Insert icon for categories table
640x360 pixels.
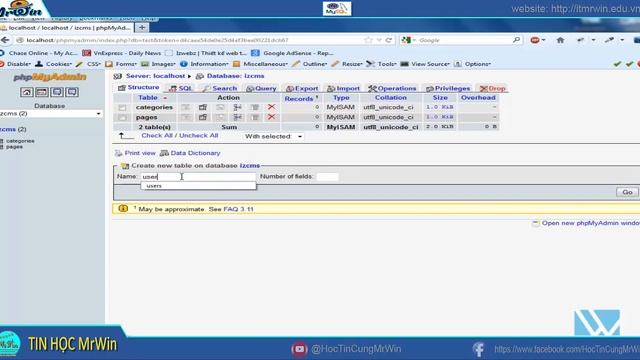(238, 107)
